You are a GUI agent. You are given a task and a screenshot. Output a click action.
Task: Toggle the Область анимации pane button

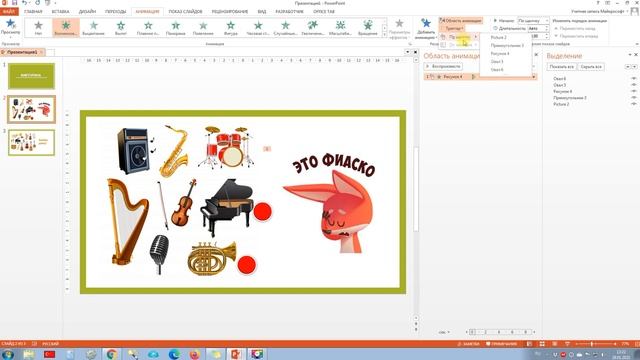[x=461, y=20]
